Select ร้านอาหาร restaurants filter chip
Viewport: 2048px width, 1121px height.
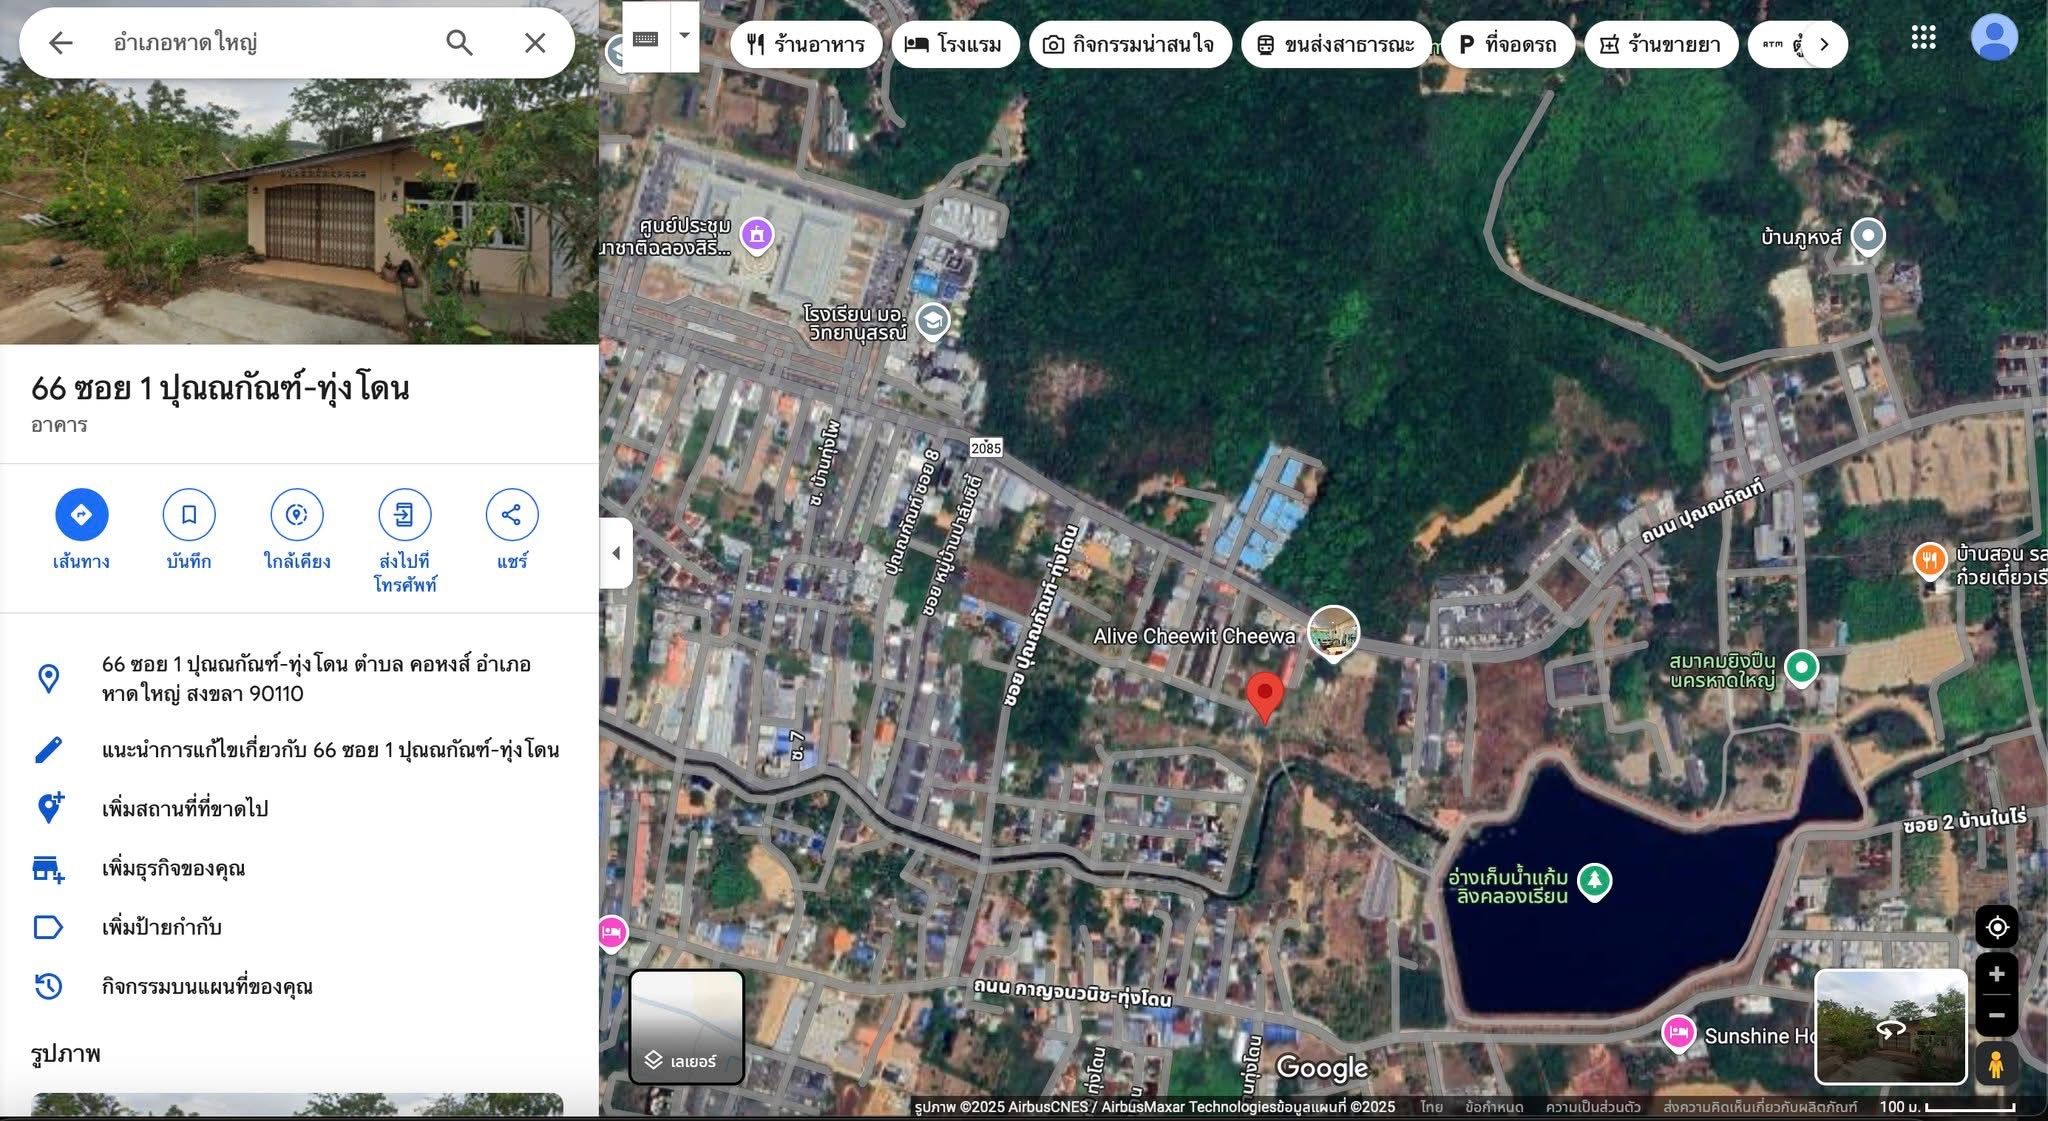point(806,44)
